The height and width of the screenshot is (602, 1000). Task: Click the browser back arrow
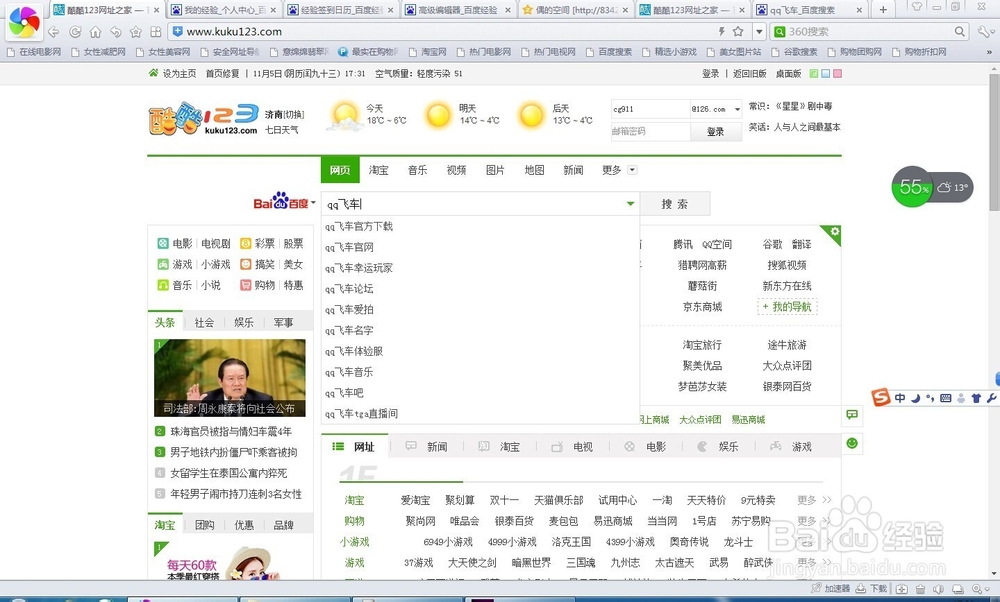point(54,32)
